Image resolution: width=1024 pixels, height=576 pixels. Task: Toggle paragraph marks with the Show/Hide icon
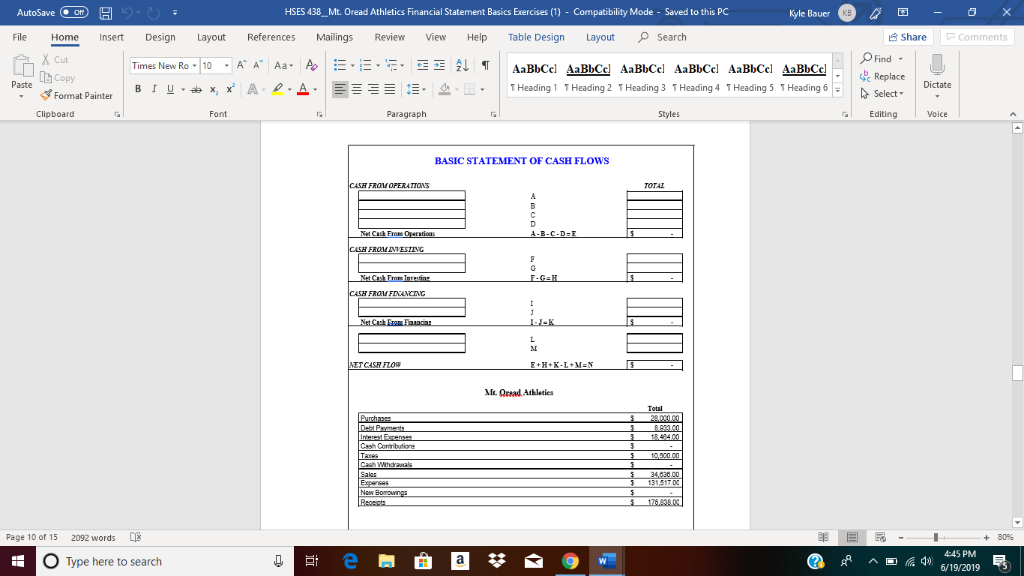pos(485,65)
